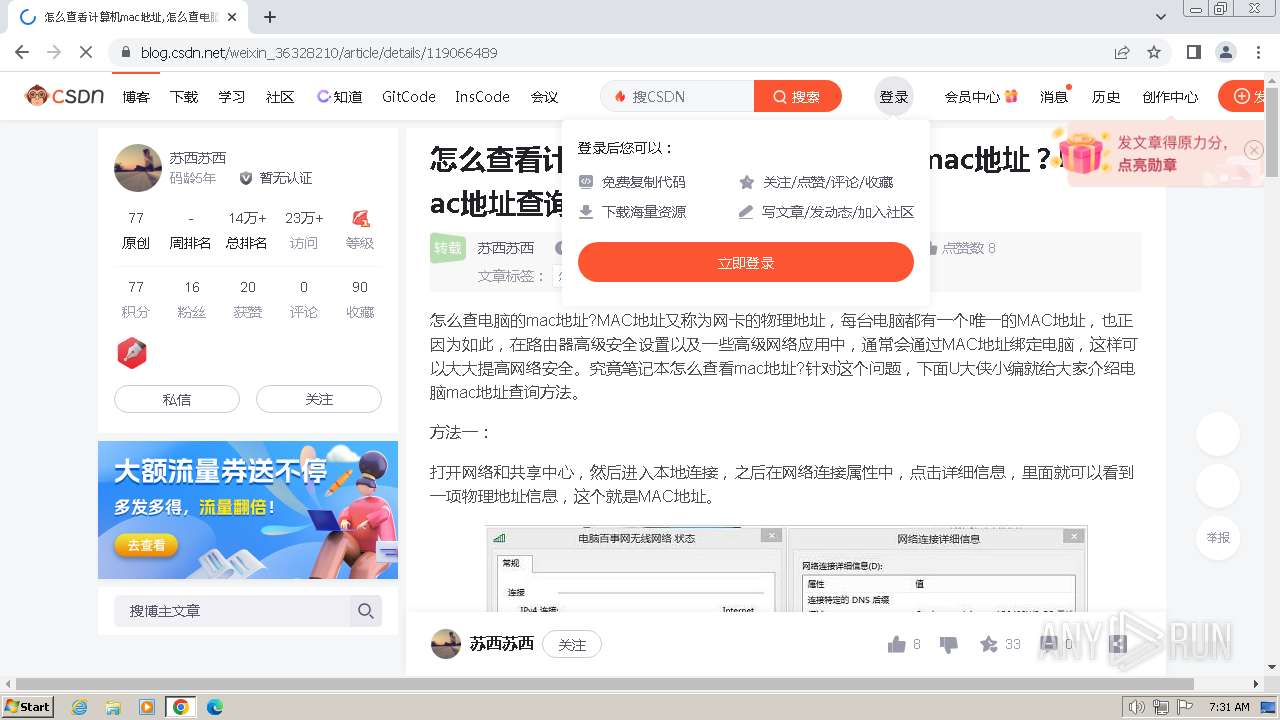This screenshot has width=1280, height=720.
Task: Click 粉丝 count 16
Action: [x=192, y=299]
